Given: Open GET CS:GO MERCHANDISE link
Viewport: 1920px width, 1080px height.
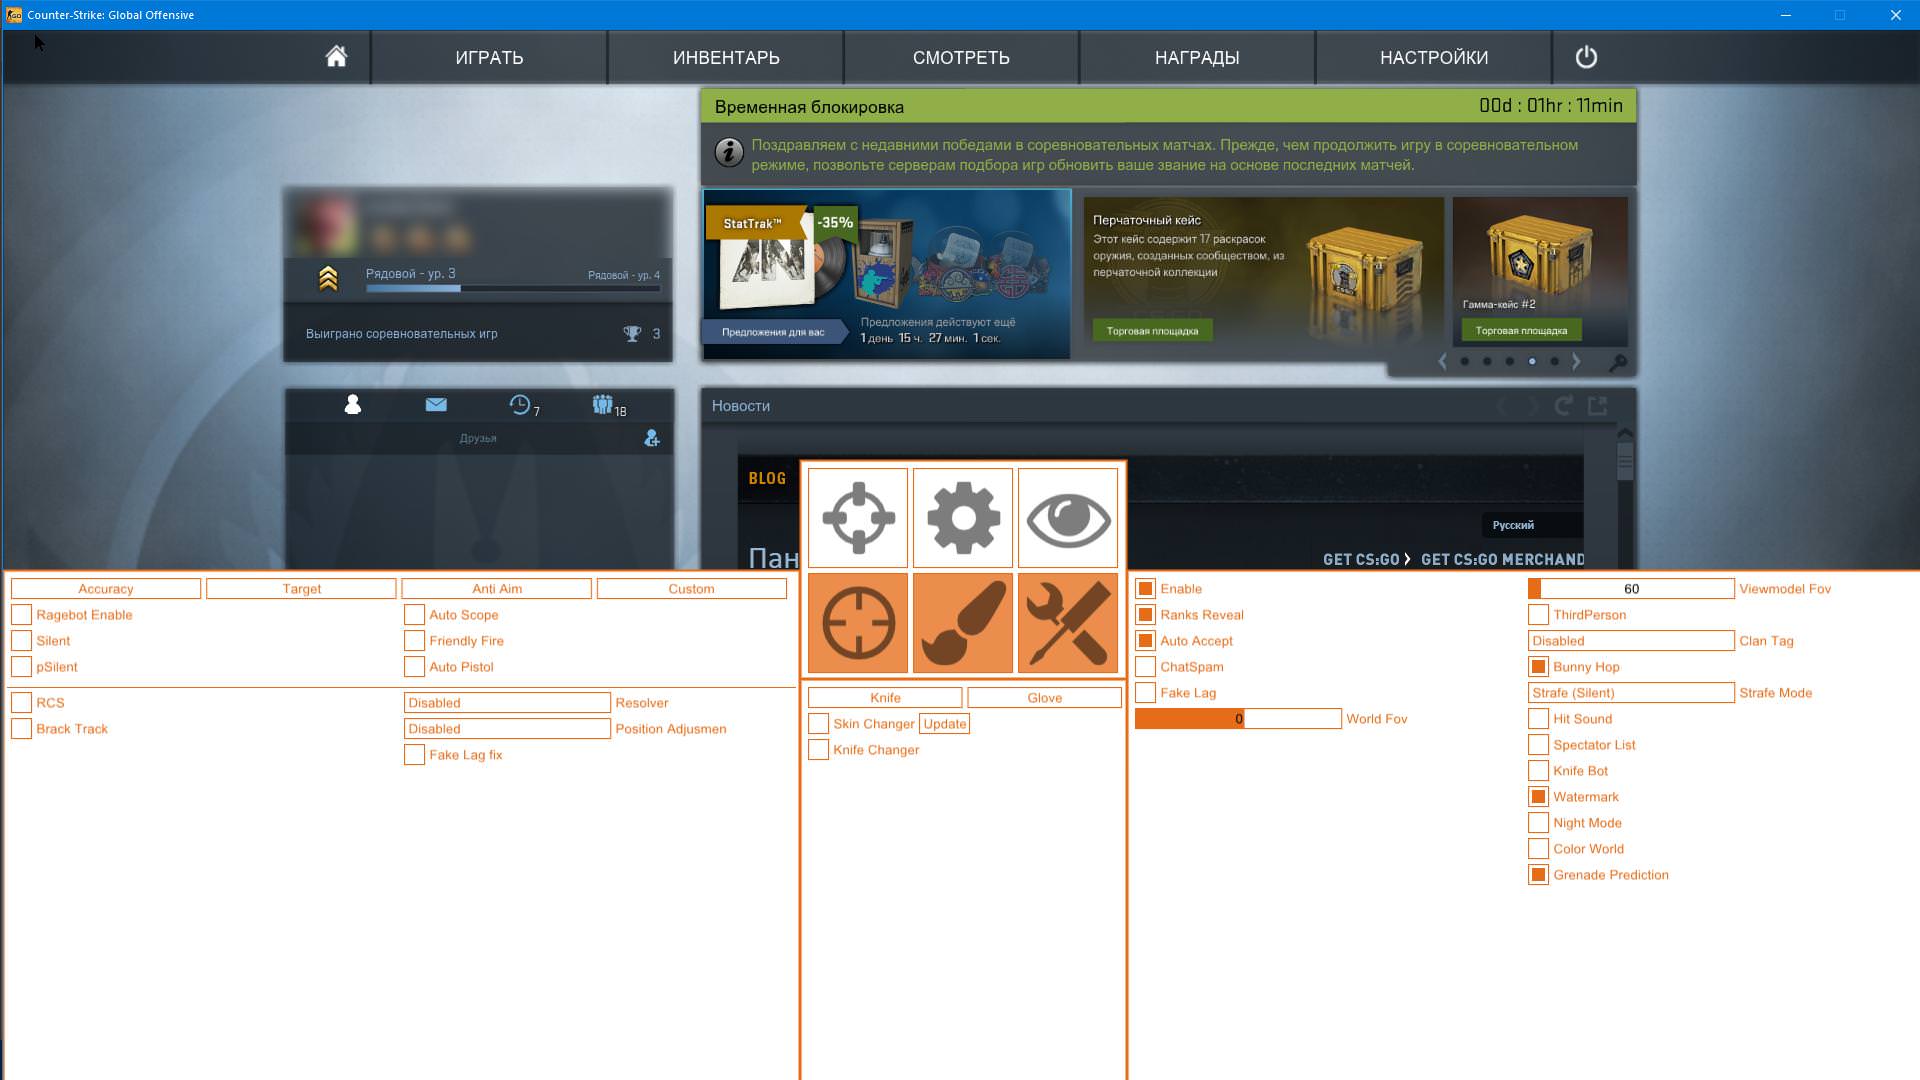Looking at the screenshot, I should point(1502,559).
